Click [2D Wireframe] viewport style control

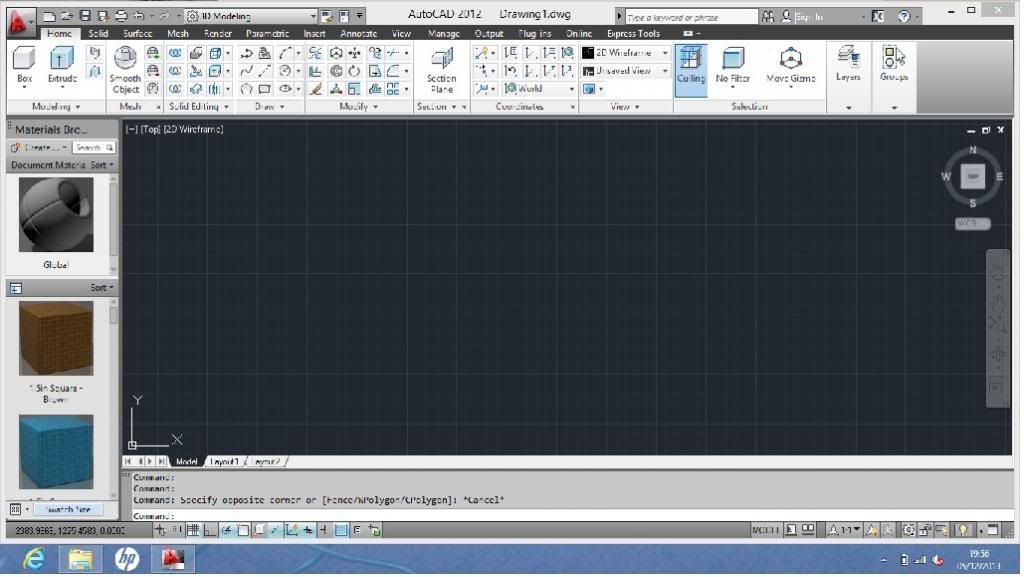(193, 129)
